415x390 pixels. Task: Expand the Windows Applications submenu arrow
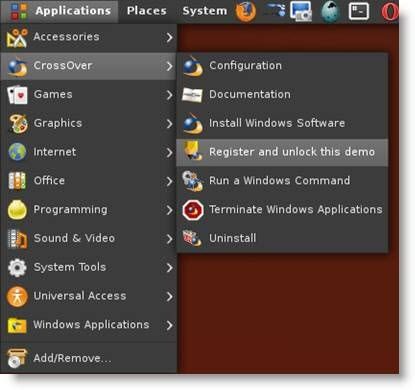pos(170,325)
